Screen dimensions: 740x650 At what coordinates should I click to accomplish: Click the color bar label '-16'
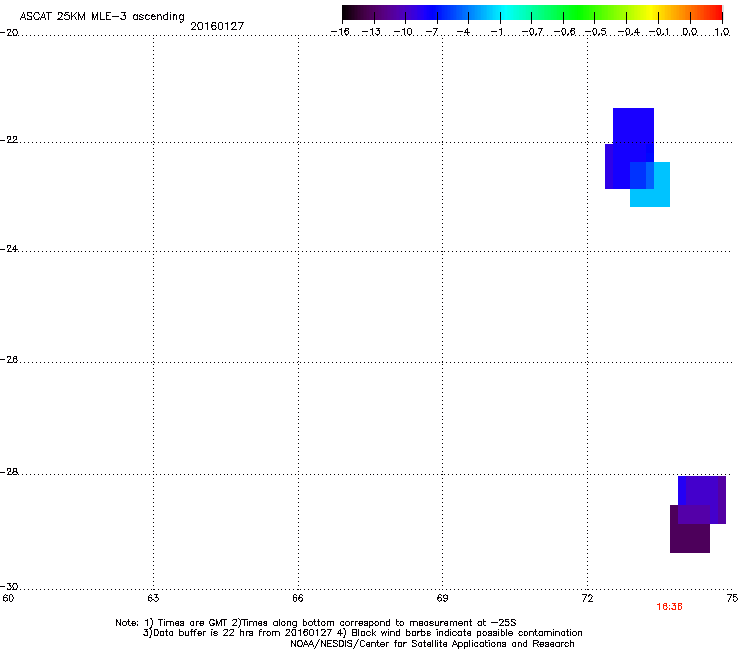tap(340, 32)
